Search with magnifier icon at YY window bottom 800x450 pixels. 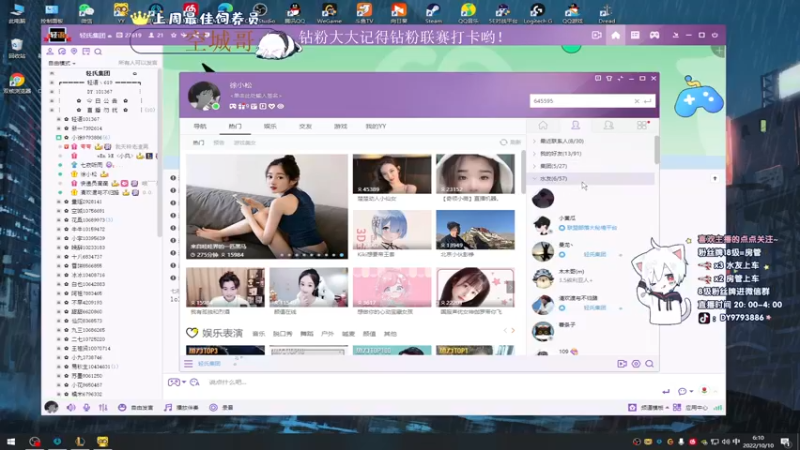(649, 364)
